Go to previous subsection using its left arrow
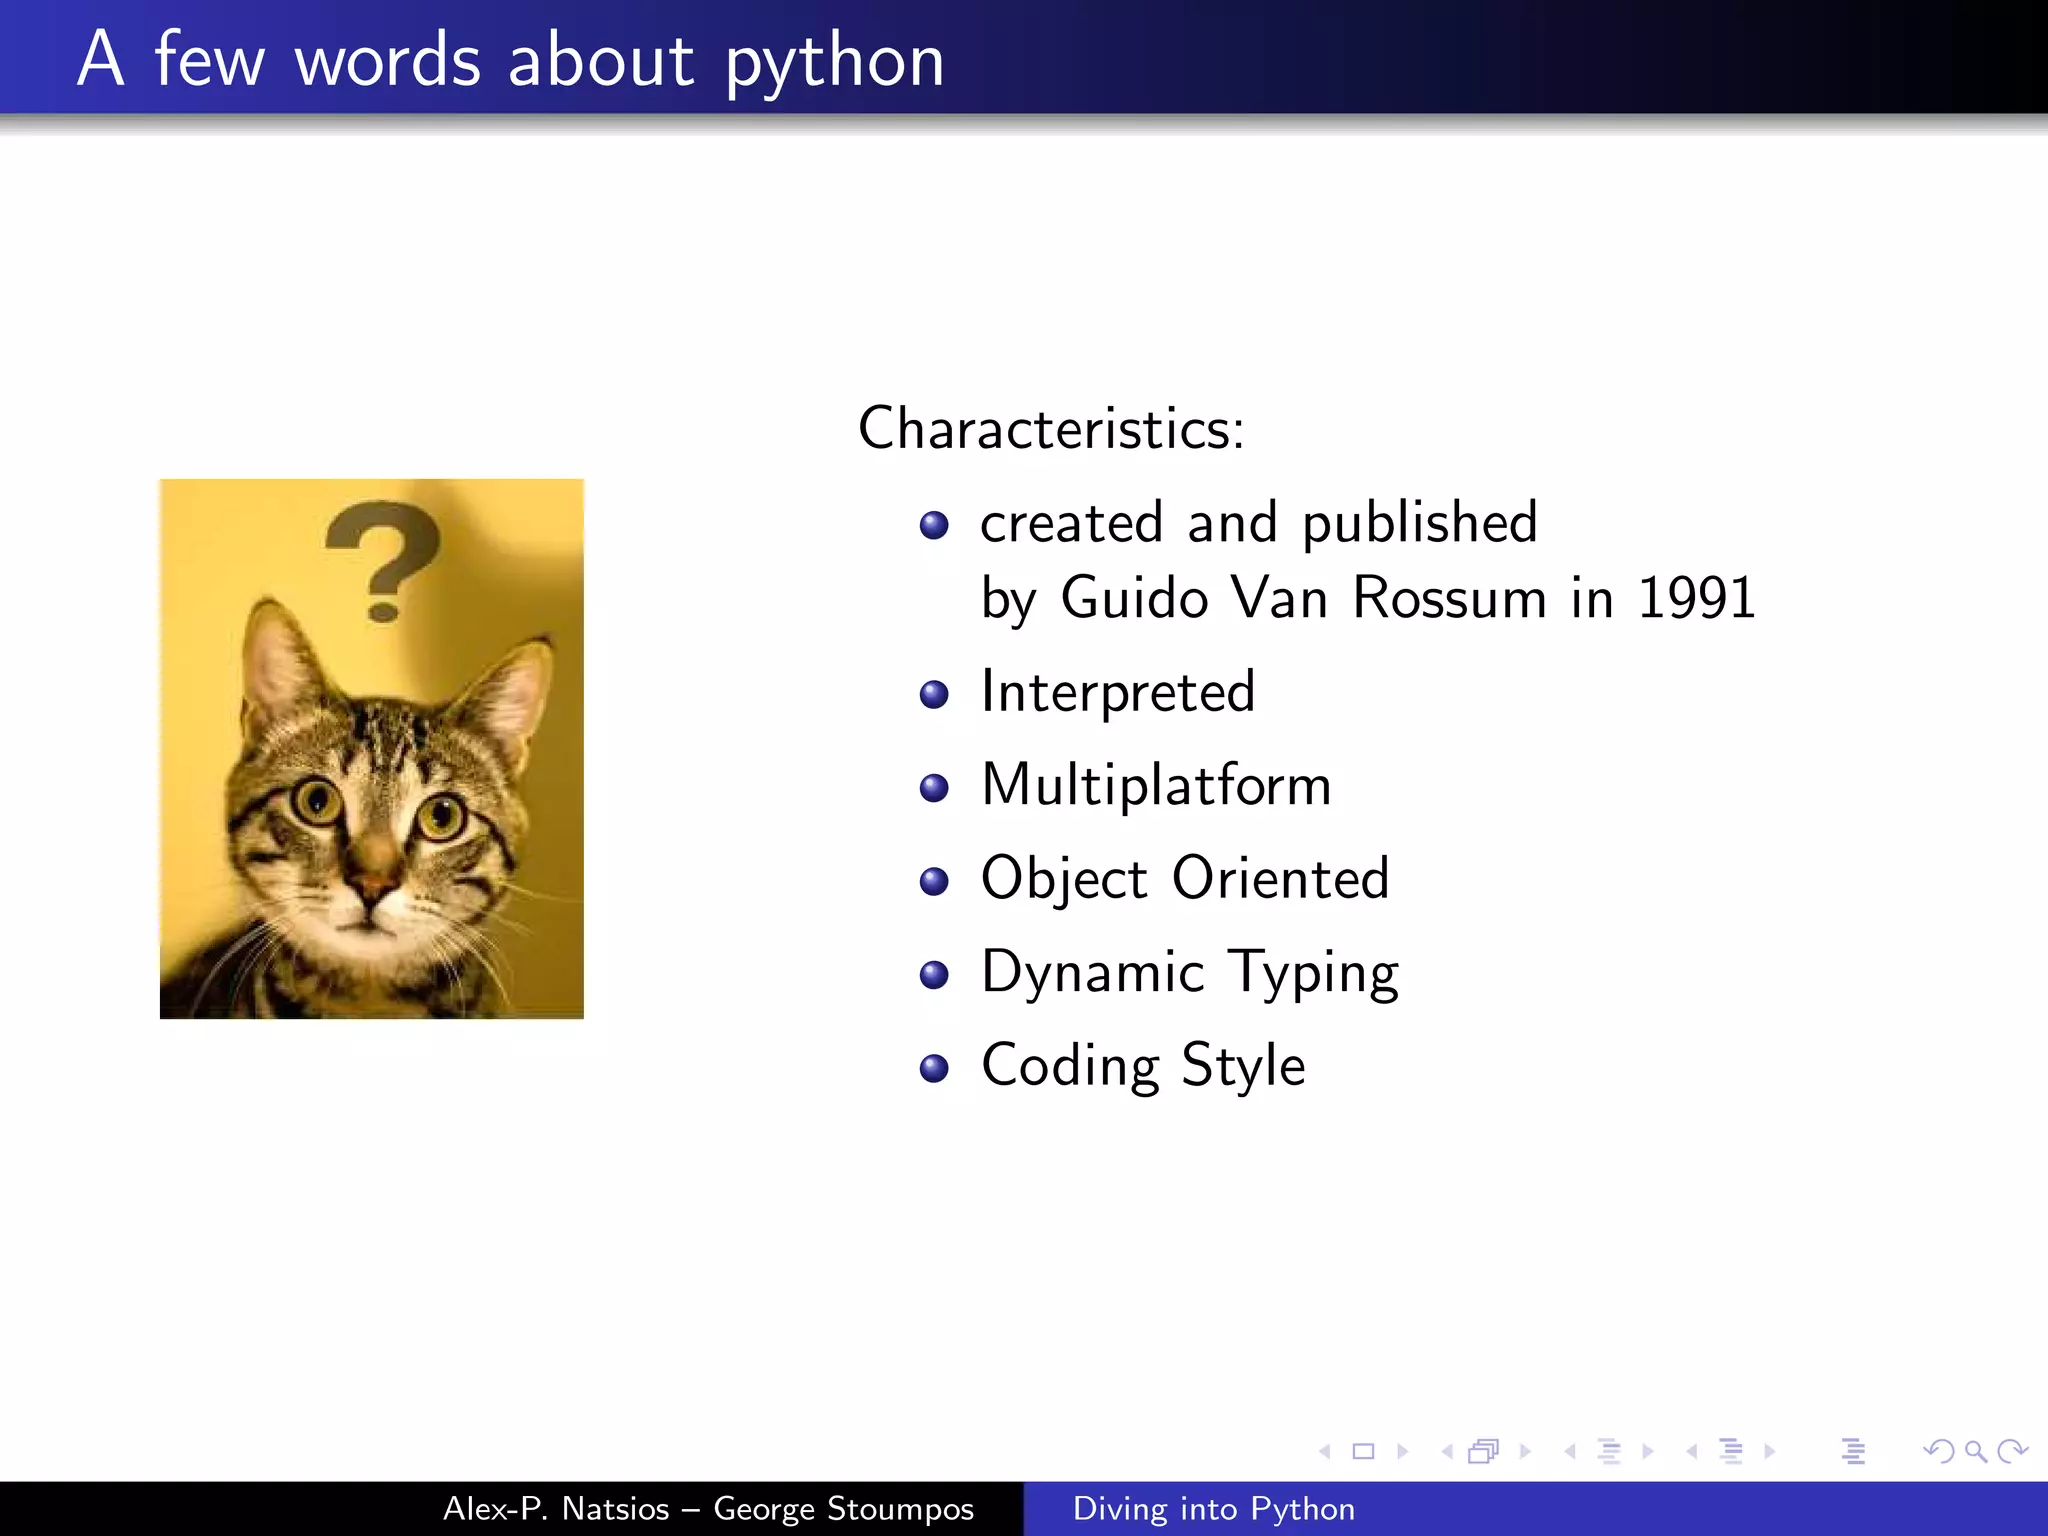Screen dimensions: 2048x1536 coord(1570,1451)
